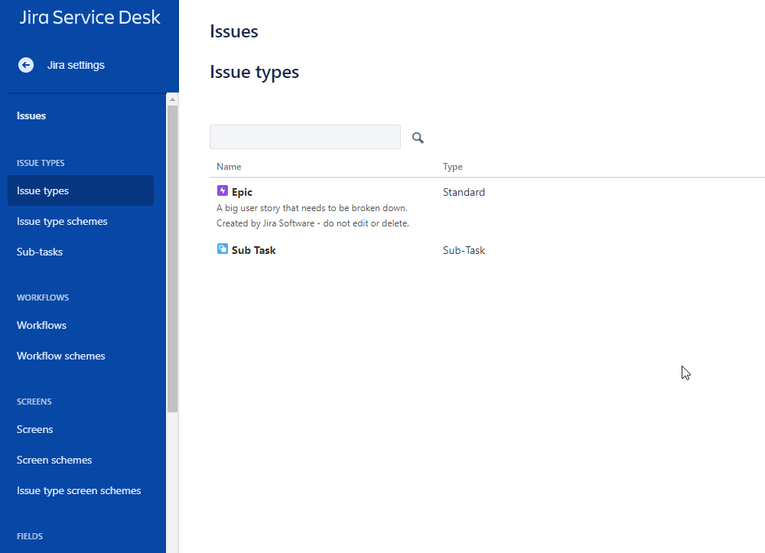Click the SCREENS section label
The height and width of the screenshot is (553, 765).
[x=34, y=402]
